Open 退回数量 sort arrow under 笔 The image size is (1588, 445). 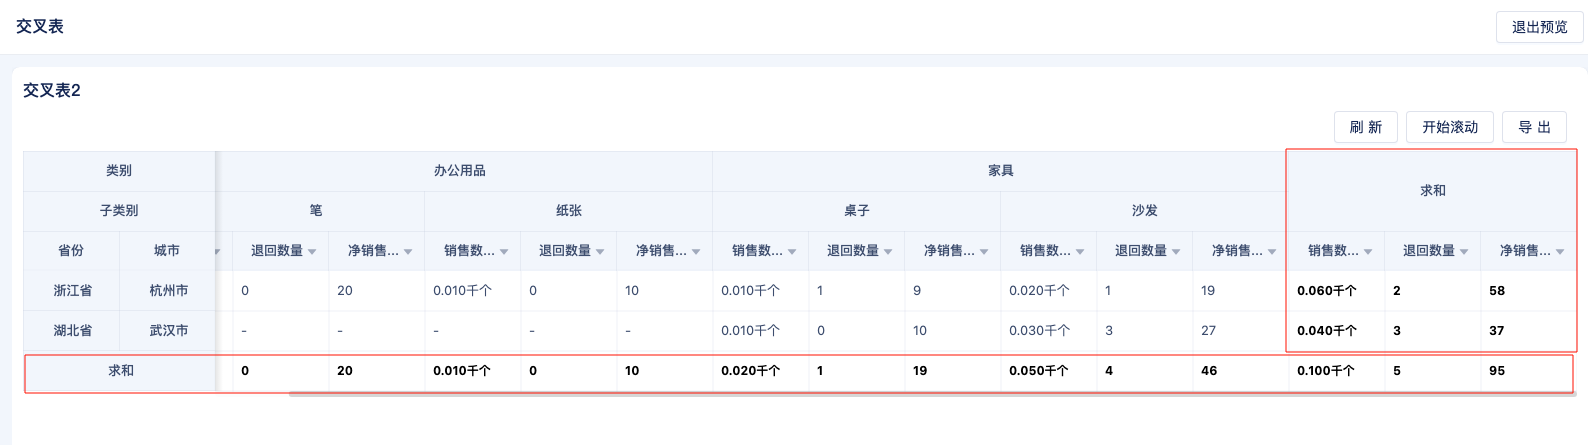tap(312, 252)
